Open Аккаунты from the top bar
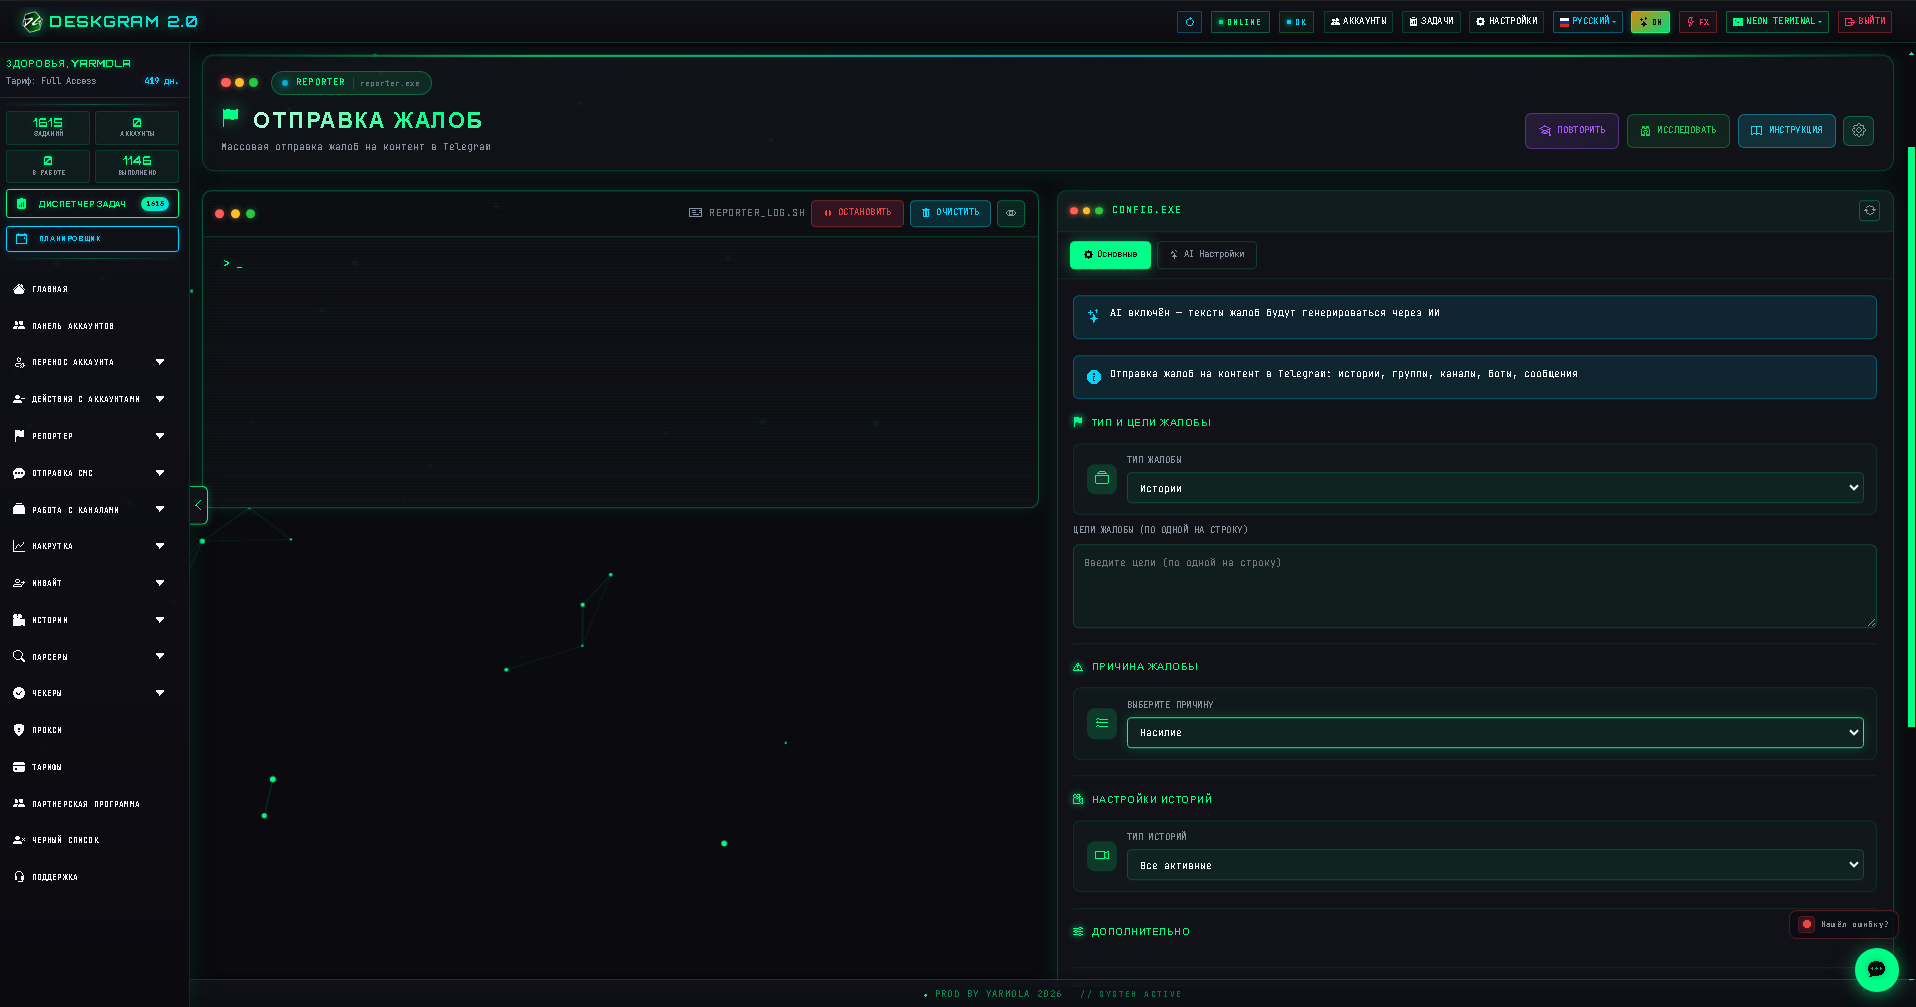 click(1358, 21)
